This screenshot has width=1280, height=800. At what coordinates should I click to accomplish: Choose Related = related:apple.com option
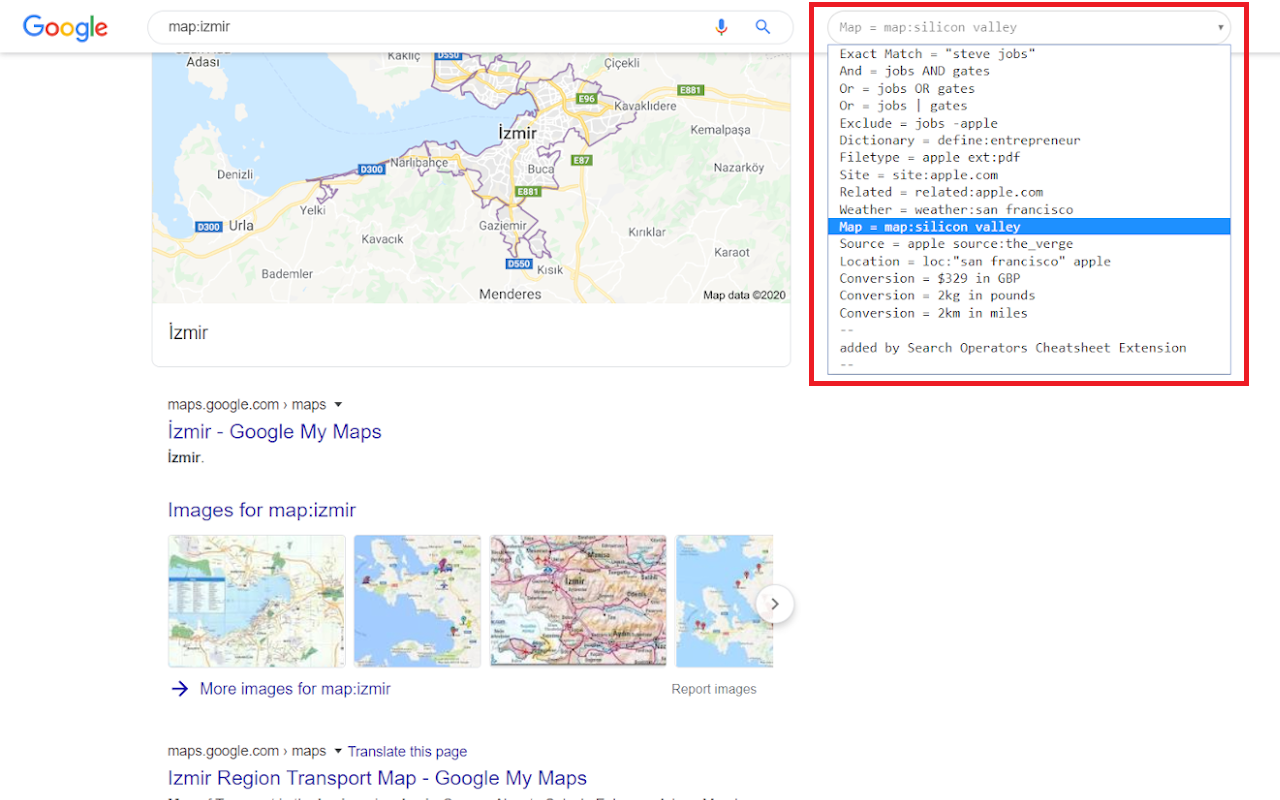click(x=1029, y=192)
